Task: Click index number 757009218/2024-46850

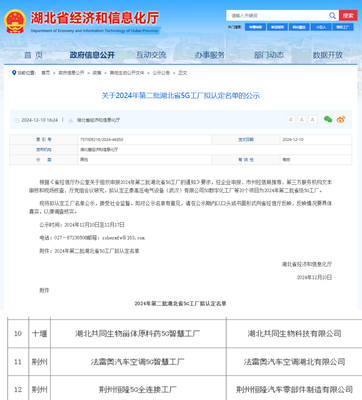Action: tap(101, 139)
